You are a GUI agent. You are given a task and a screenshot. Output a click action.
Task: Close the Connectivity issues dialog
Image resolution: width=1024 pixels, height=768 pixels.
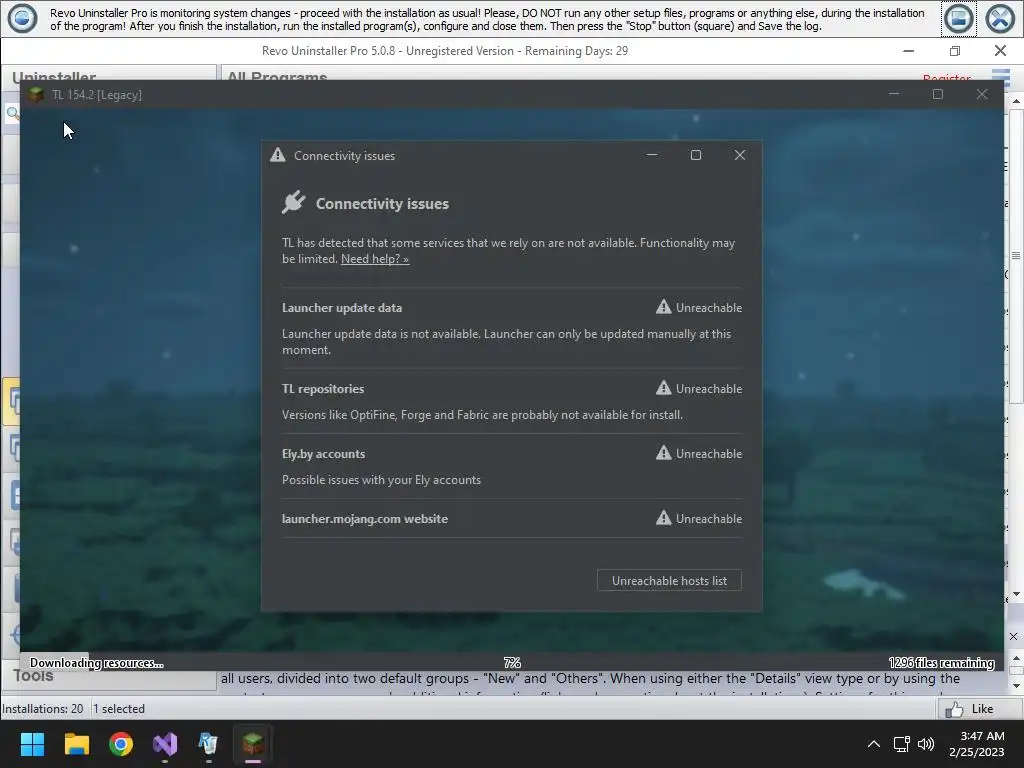[739, 155]
